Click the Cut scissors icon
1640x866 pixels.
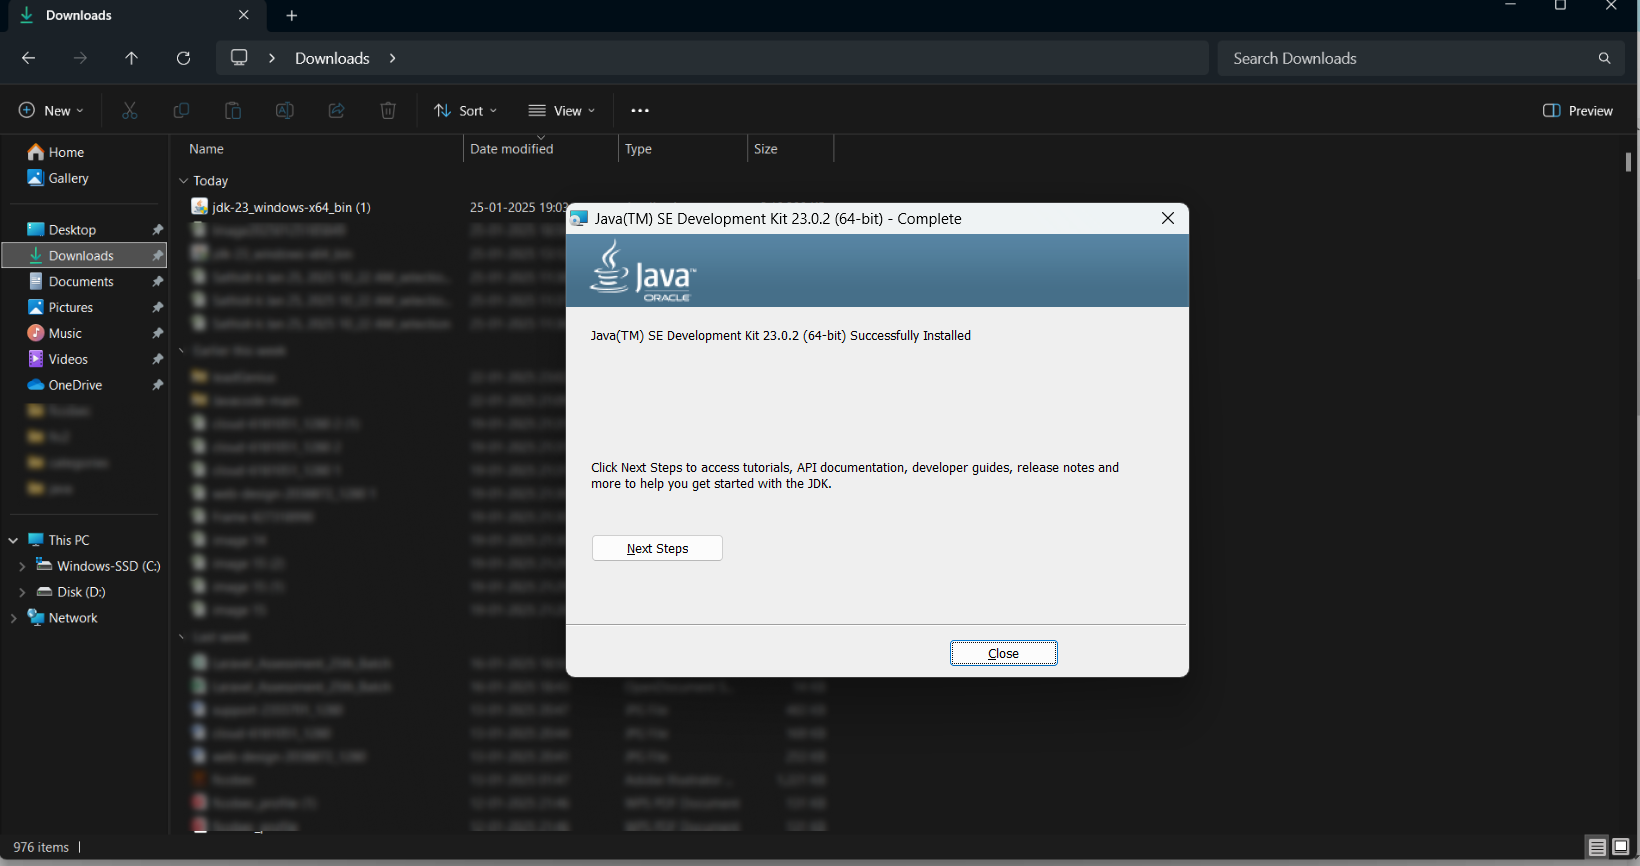(129, 110)
